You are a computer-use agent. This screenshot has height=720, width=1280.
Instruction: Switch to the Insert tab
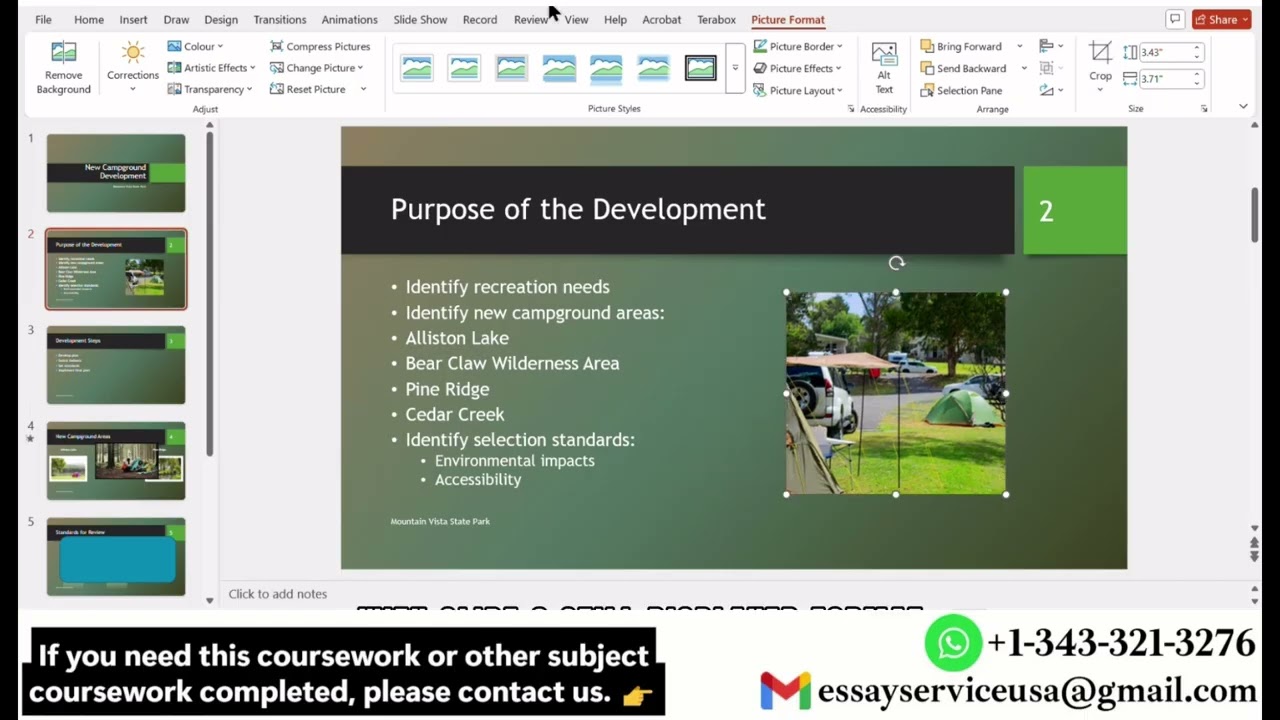coord(133,19)
